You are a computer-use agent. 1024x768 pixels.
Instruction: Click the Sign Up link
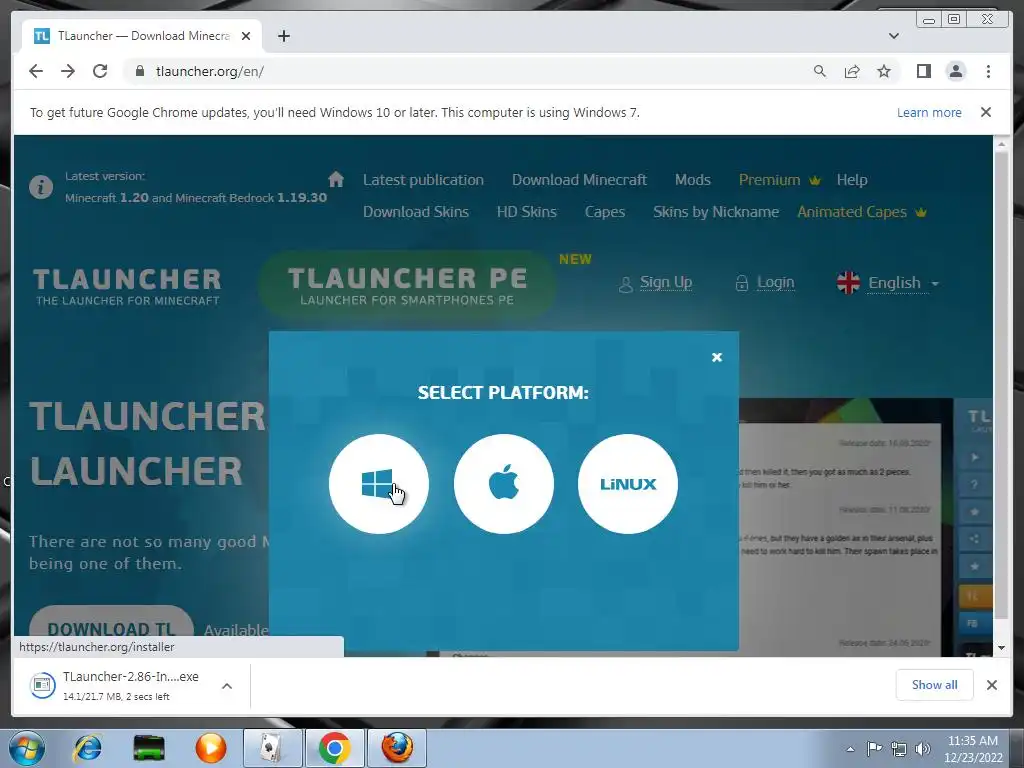point(665,282)
